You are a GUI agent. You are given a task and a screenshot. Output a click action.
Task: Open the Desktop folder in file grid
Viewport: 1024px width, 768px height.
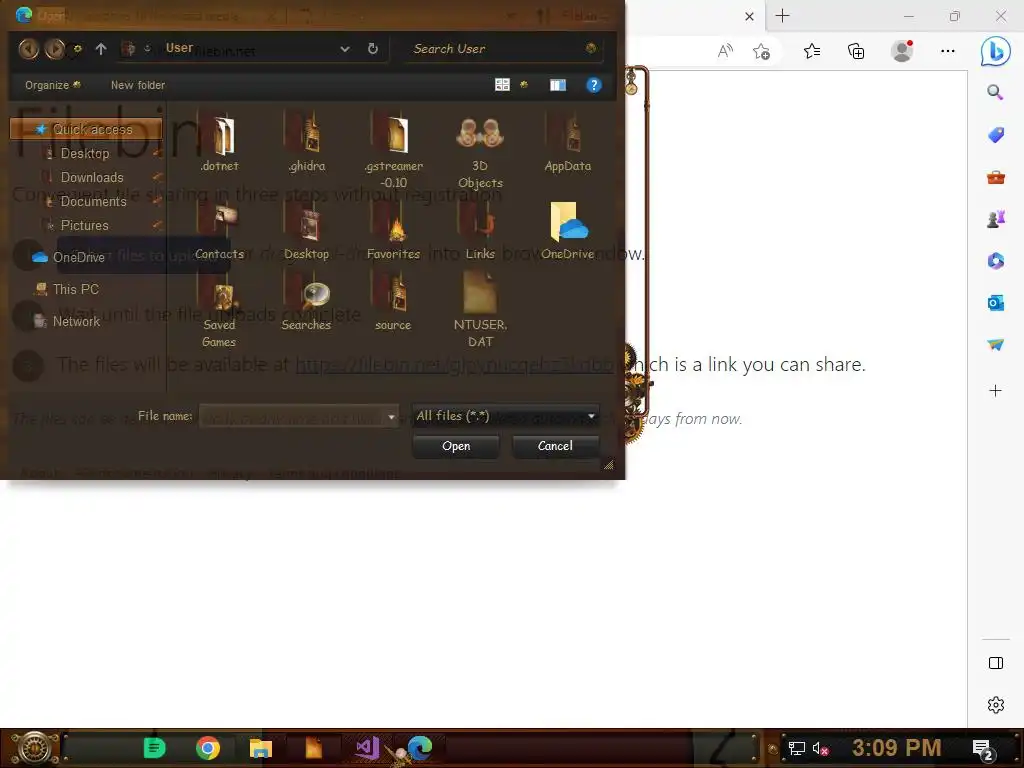[x=306, y=230]
